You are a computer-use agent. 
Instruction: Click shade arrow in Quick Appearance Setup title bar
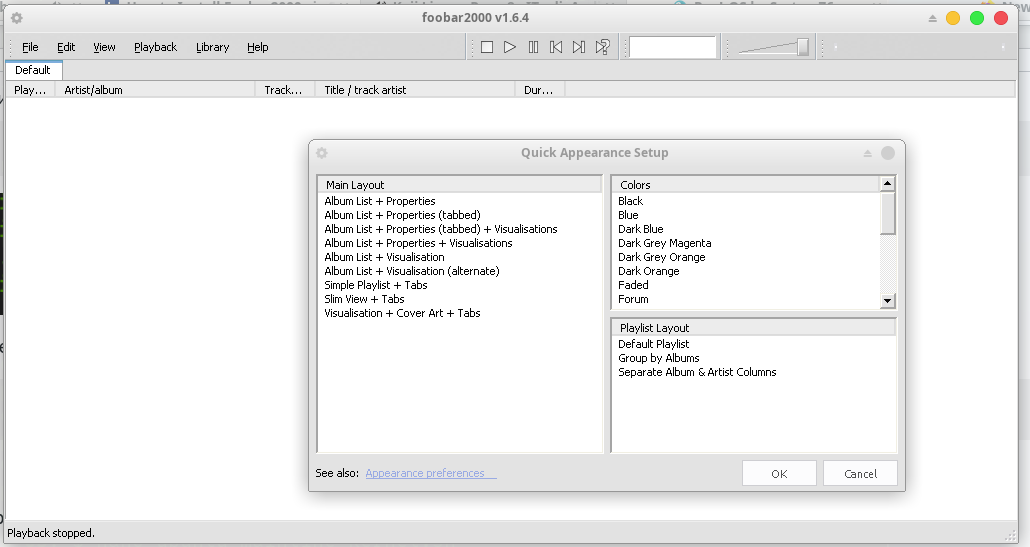coord(867,153)
